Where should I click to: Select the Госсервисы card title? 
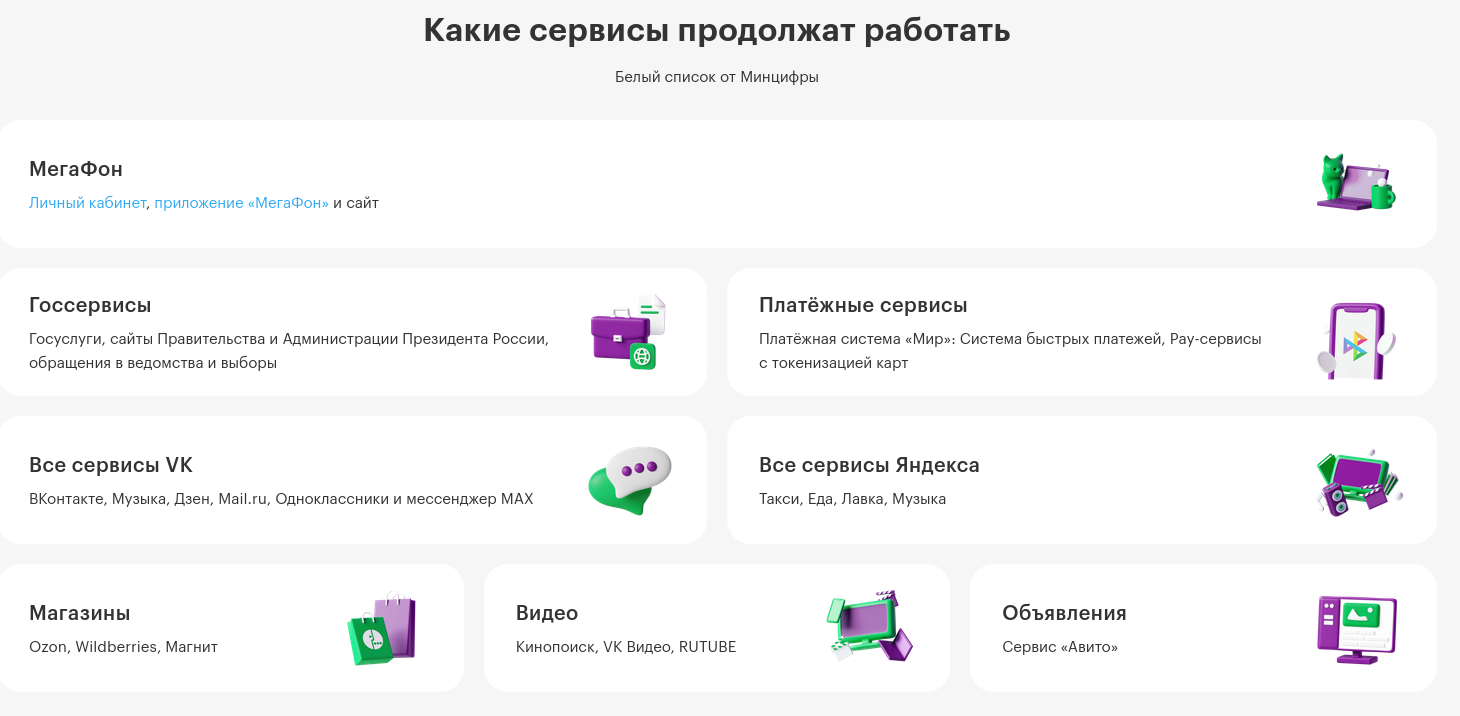click(90, 305)
